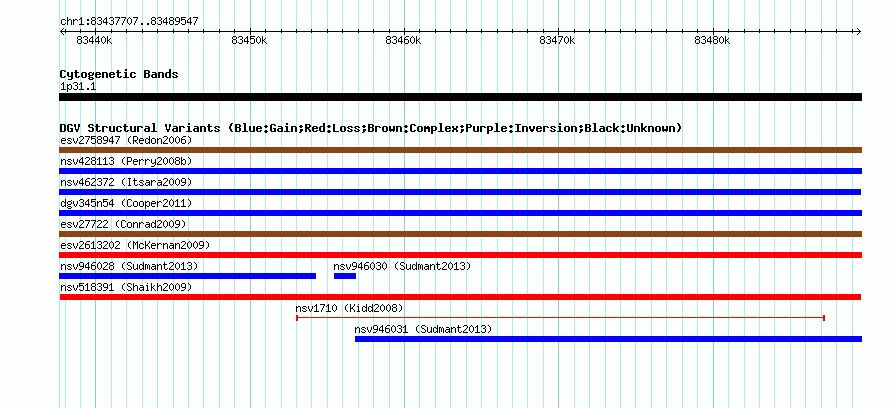The image size is (890, 408).
Task: Open the nsv946030 (Sudmant2013) label
Action: click(402, 266)
